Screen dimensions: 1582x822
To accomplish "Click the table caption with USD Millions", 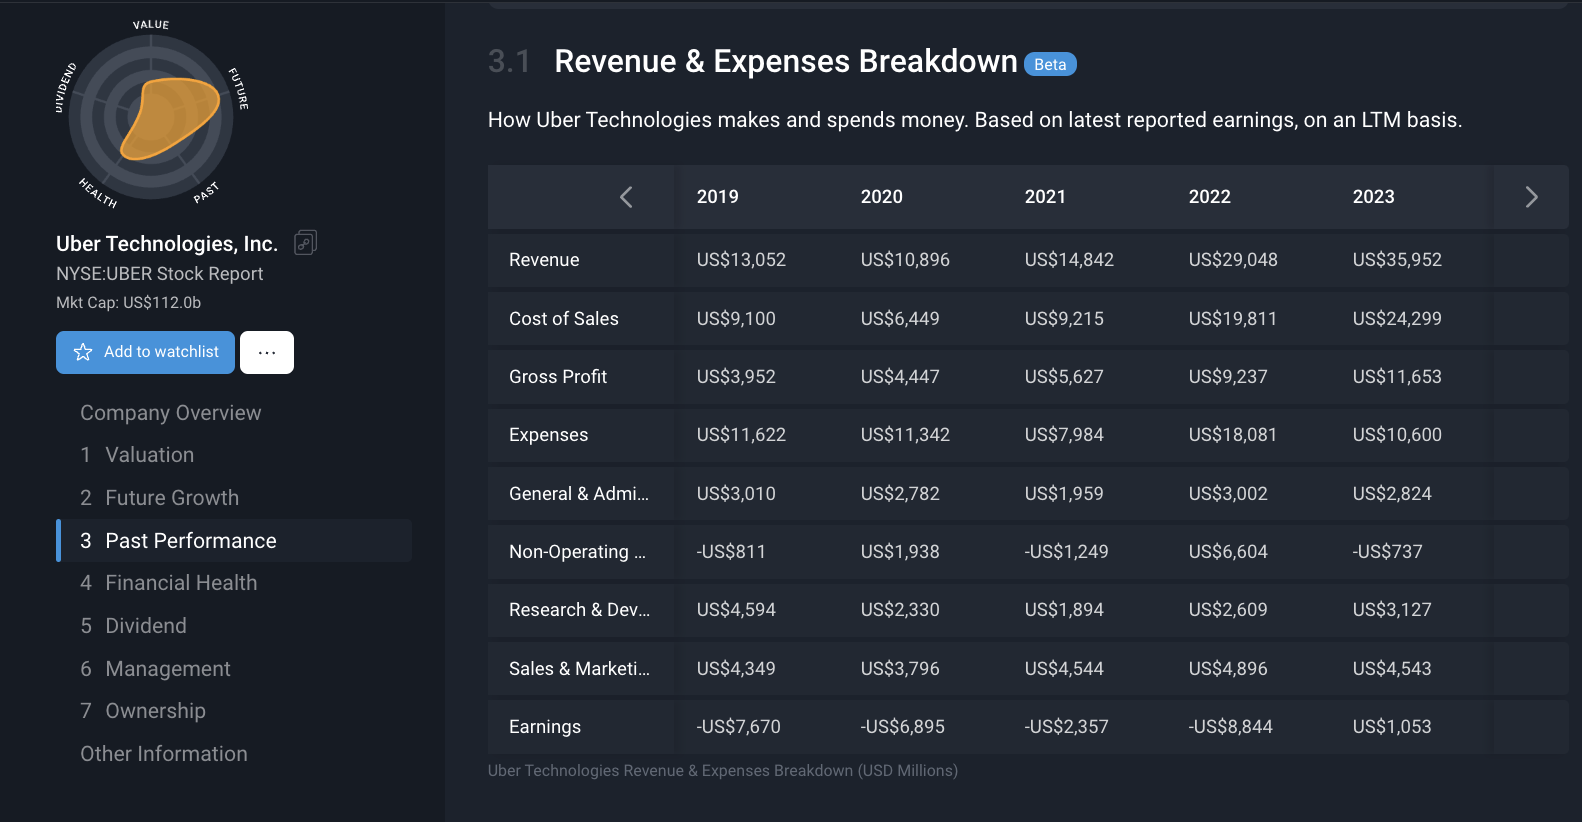I will [723, 771].
